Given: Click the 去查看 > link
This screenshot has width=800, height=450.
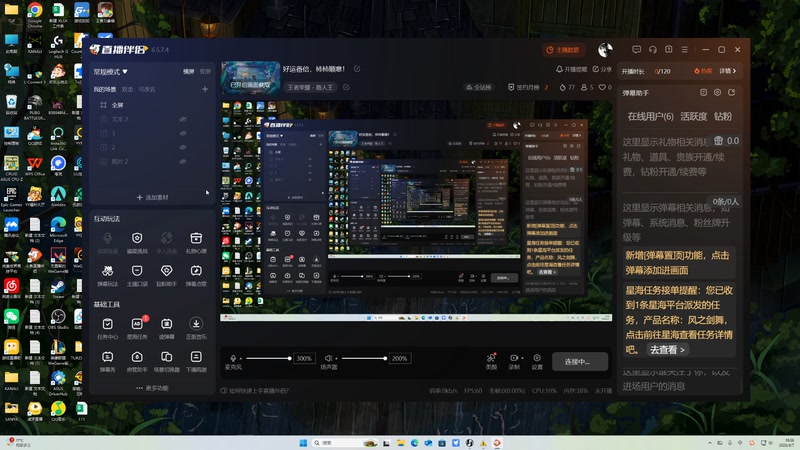Looking at the screenshot, I should tap(667, 349).
